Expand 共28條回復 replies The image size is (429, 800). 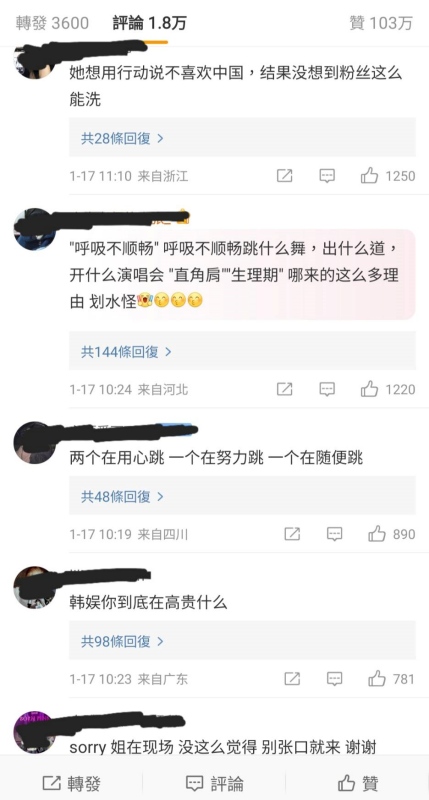pos(122,138)
